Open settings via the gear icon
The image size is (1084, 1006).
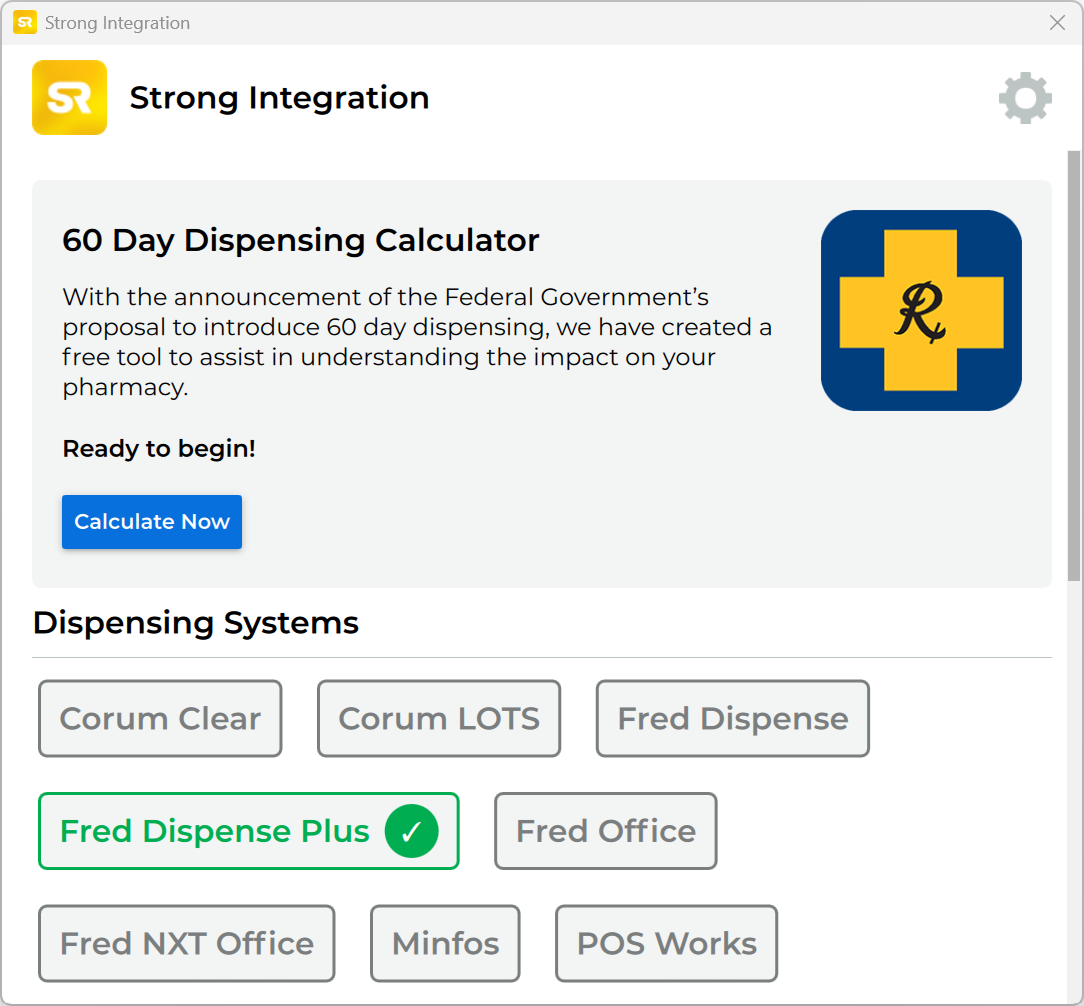pyautogui.click(x=1025, y=97)
